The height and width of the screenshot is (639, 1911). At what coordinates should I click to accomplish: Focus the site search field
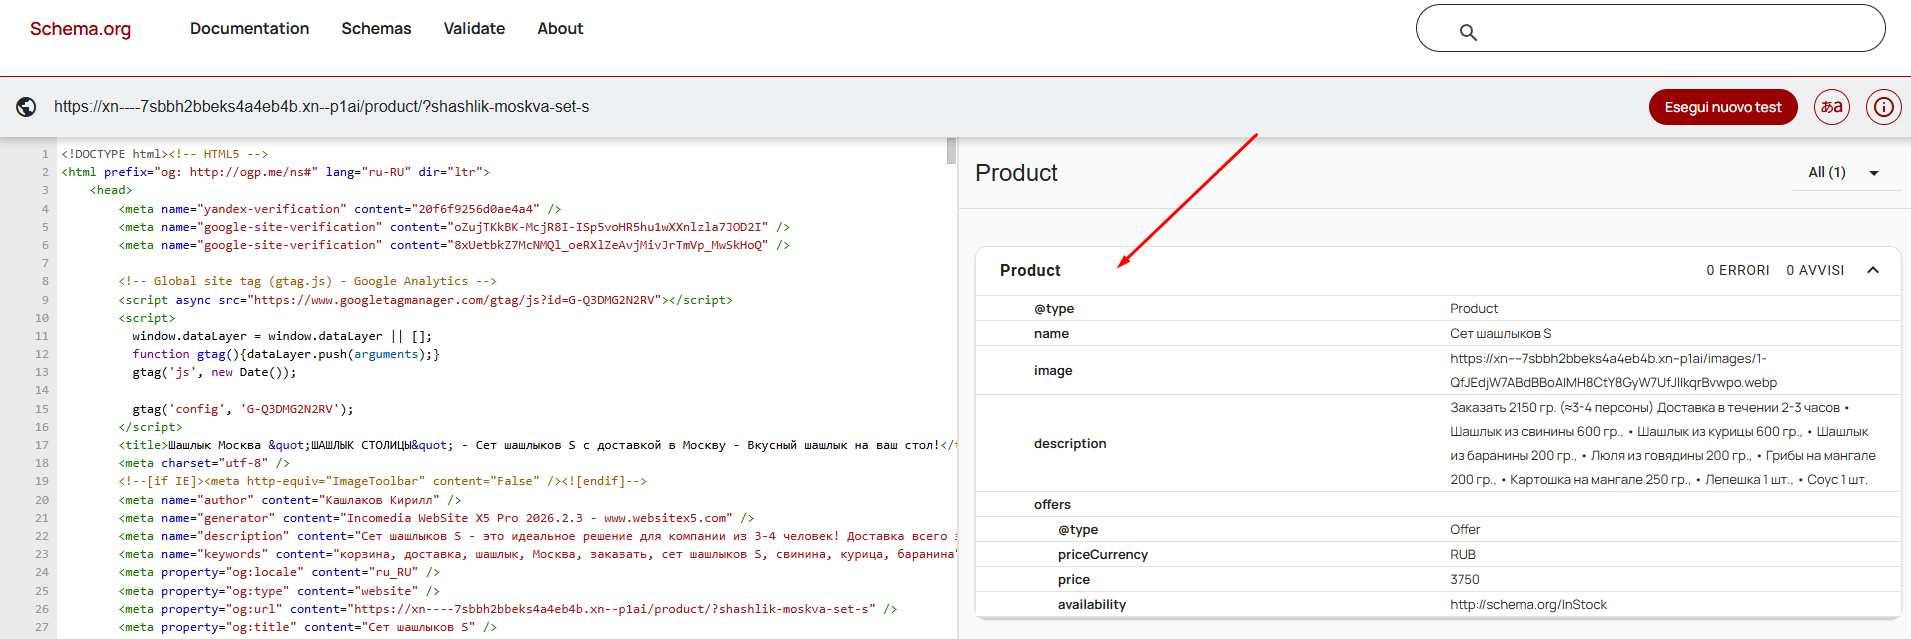(x=1650, y=28)
